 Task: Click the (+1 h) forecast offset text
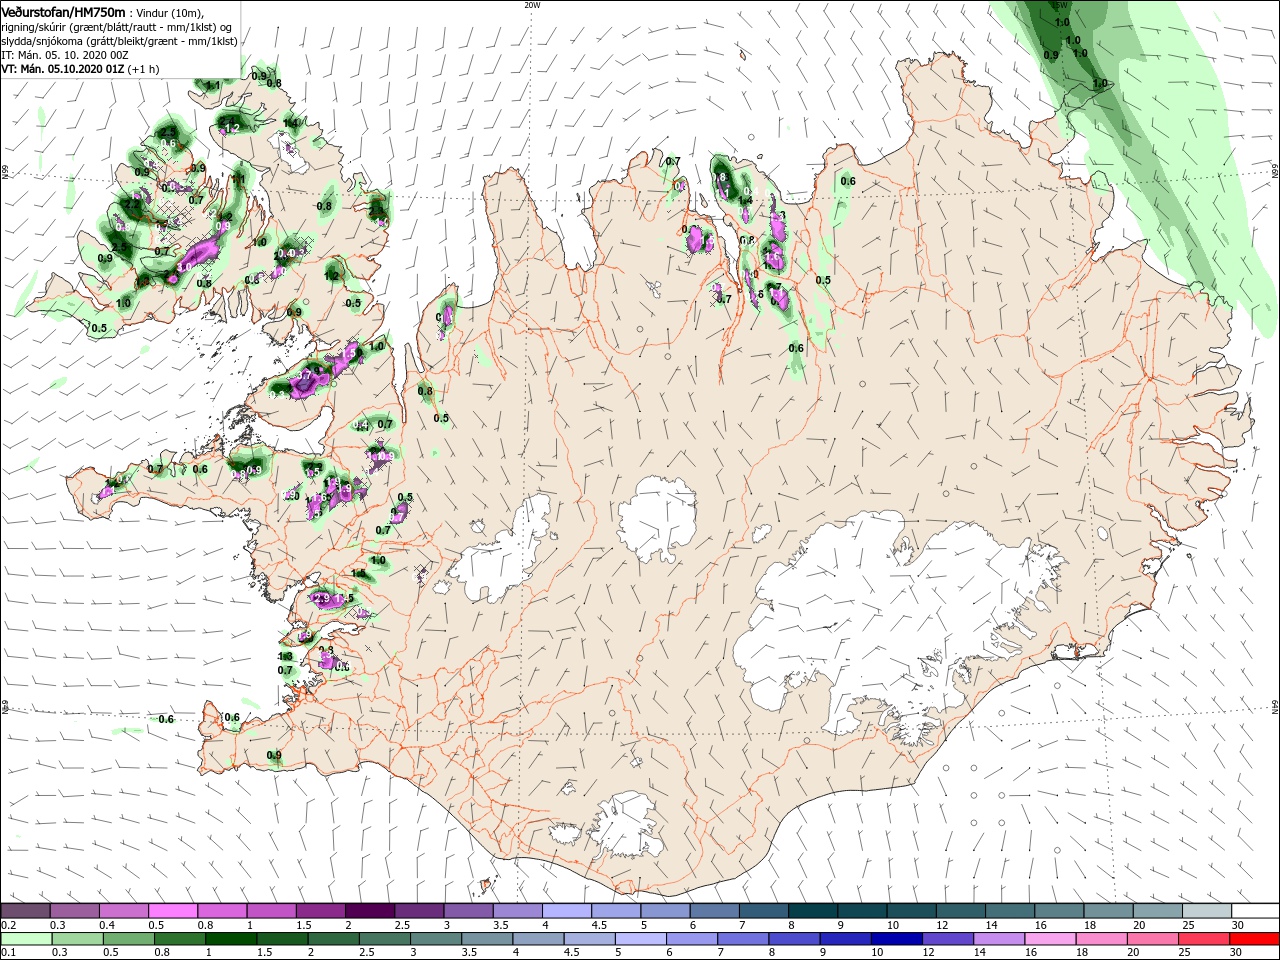click(x=142, y=70)
